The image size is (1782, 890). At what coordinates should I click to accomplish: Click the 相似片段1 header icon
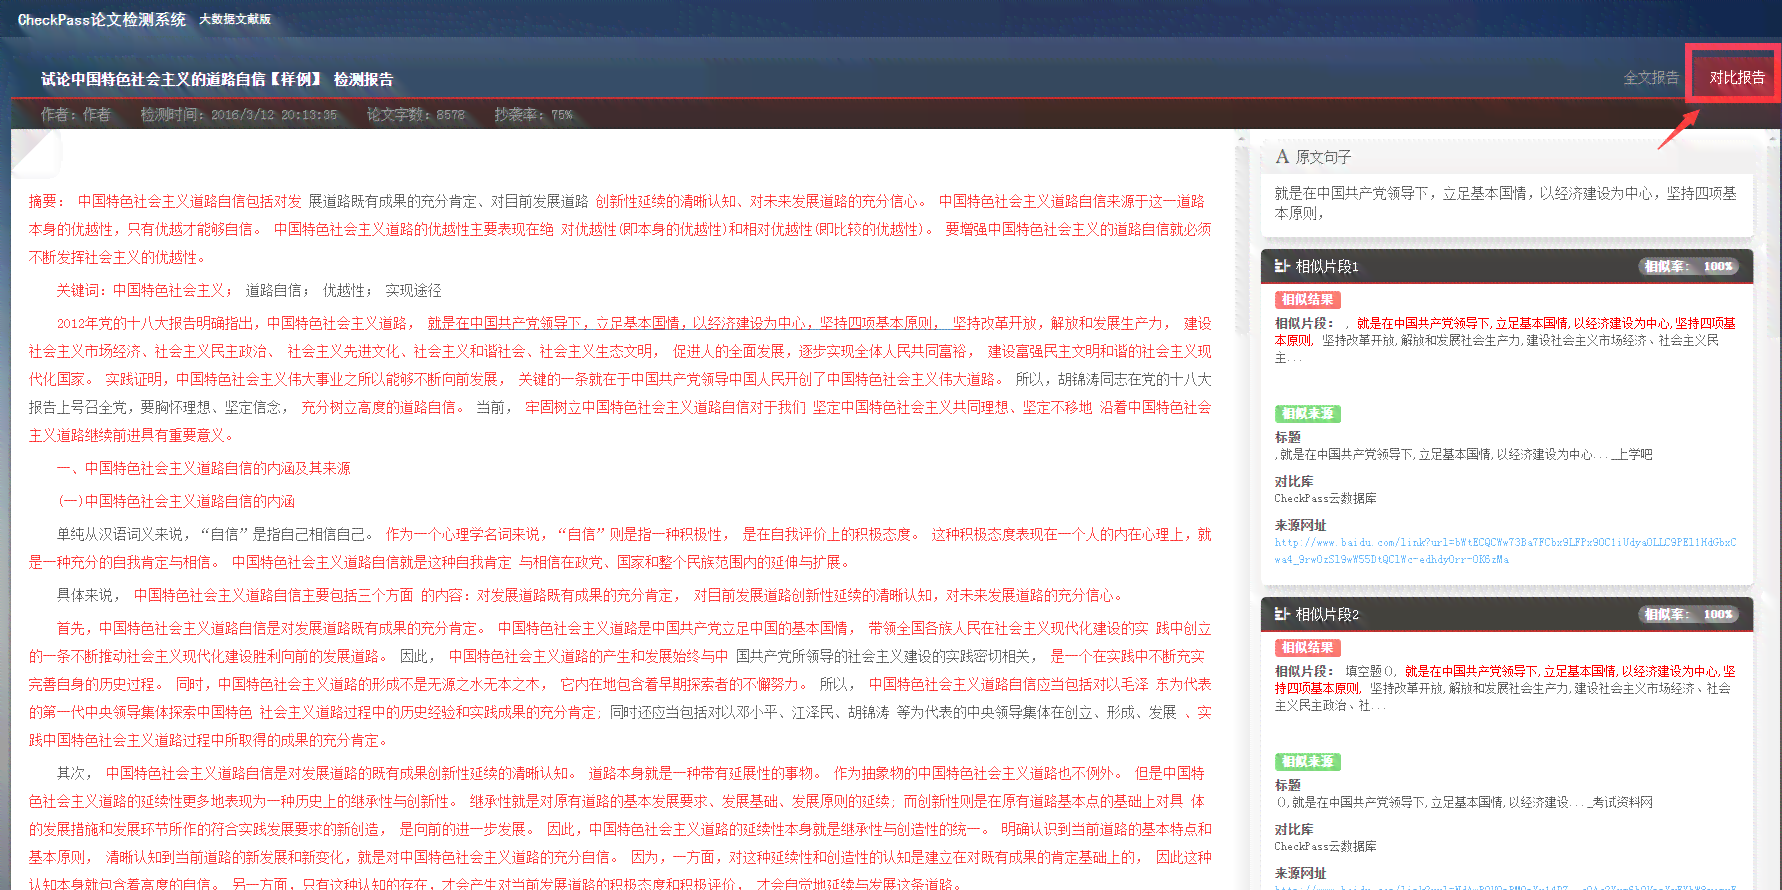click(x=1282, y=266)
